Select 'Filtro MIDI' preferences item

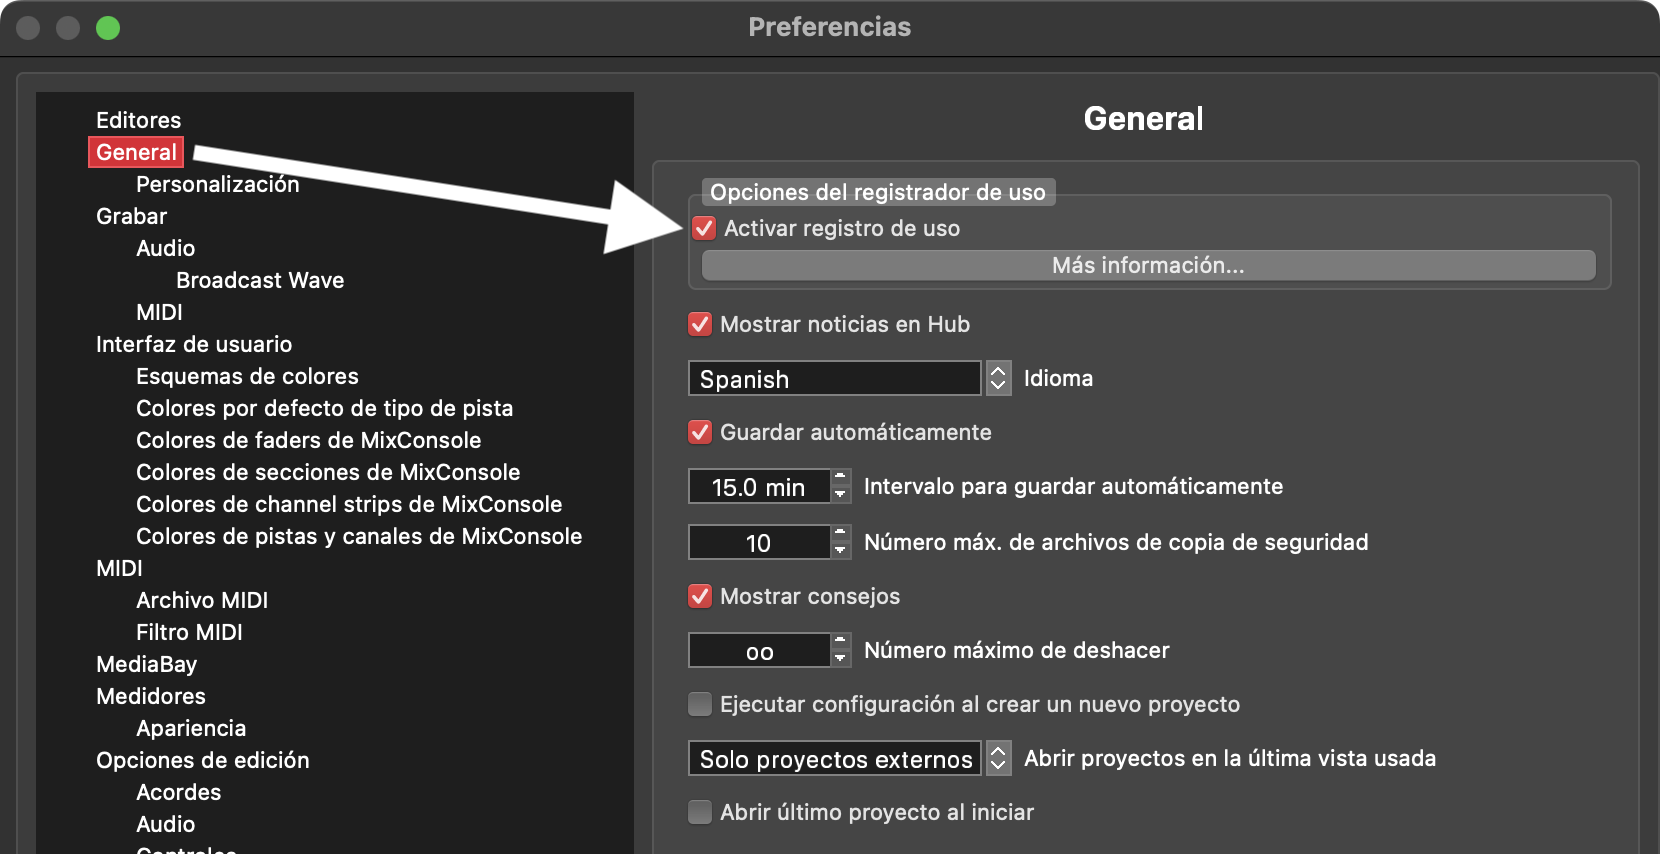point(189,632)
